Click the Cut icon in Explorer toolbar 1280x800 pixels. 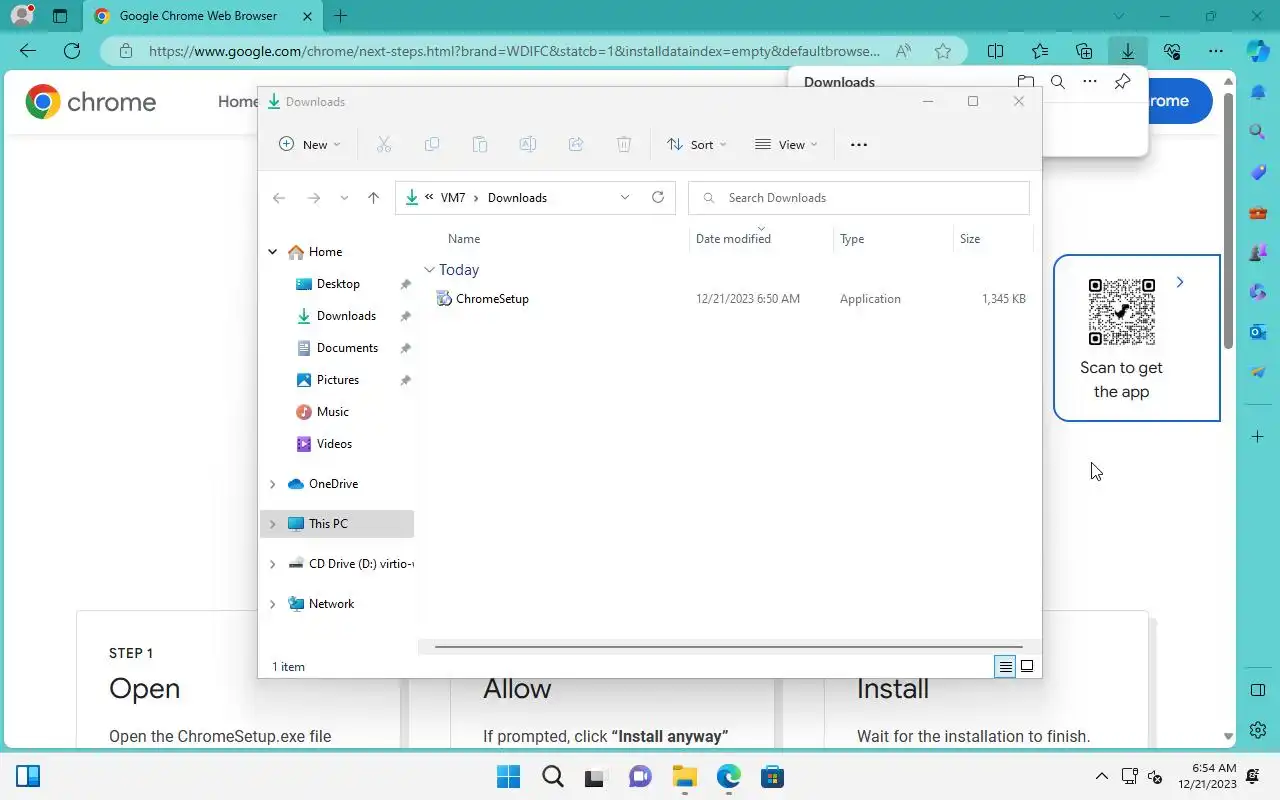coord(384,145)
